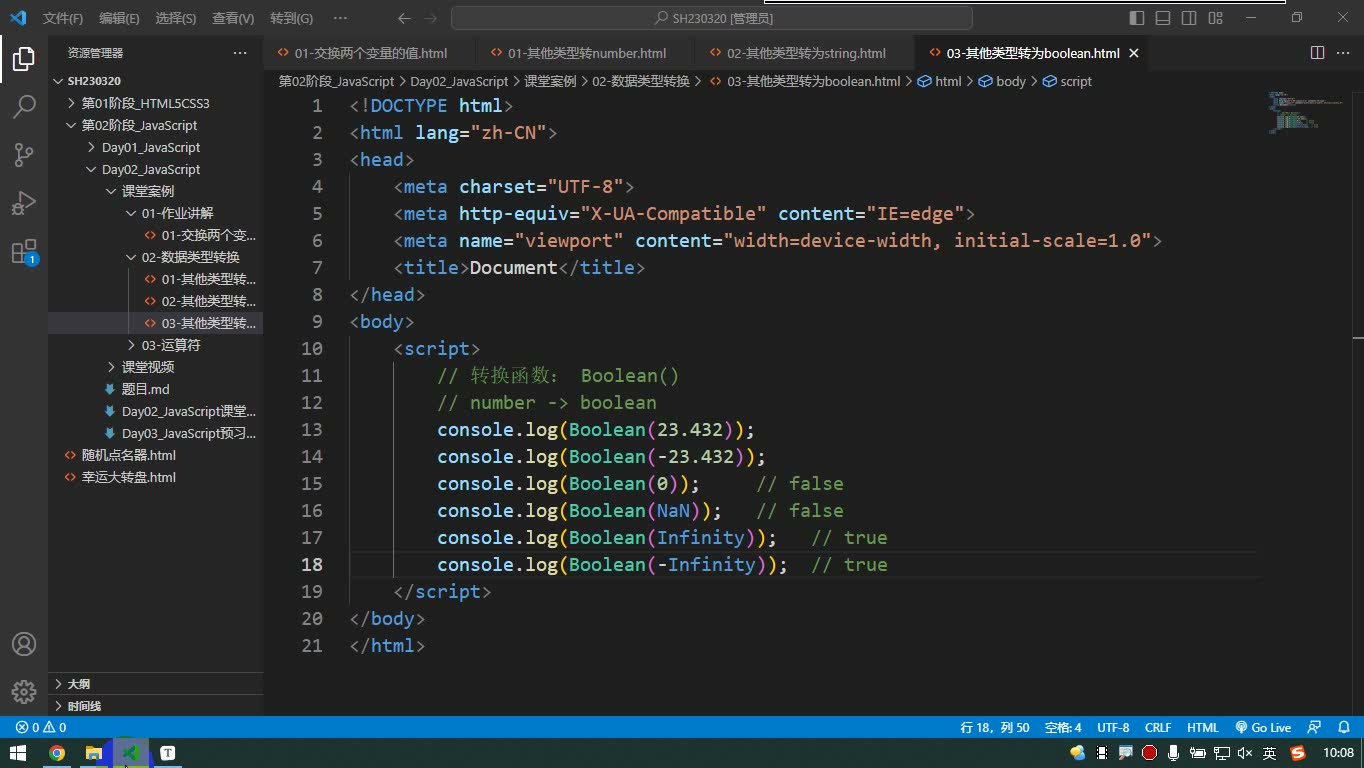Change the HTML language mode
1364x768 pixels.
coord(1203,728)
